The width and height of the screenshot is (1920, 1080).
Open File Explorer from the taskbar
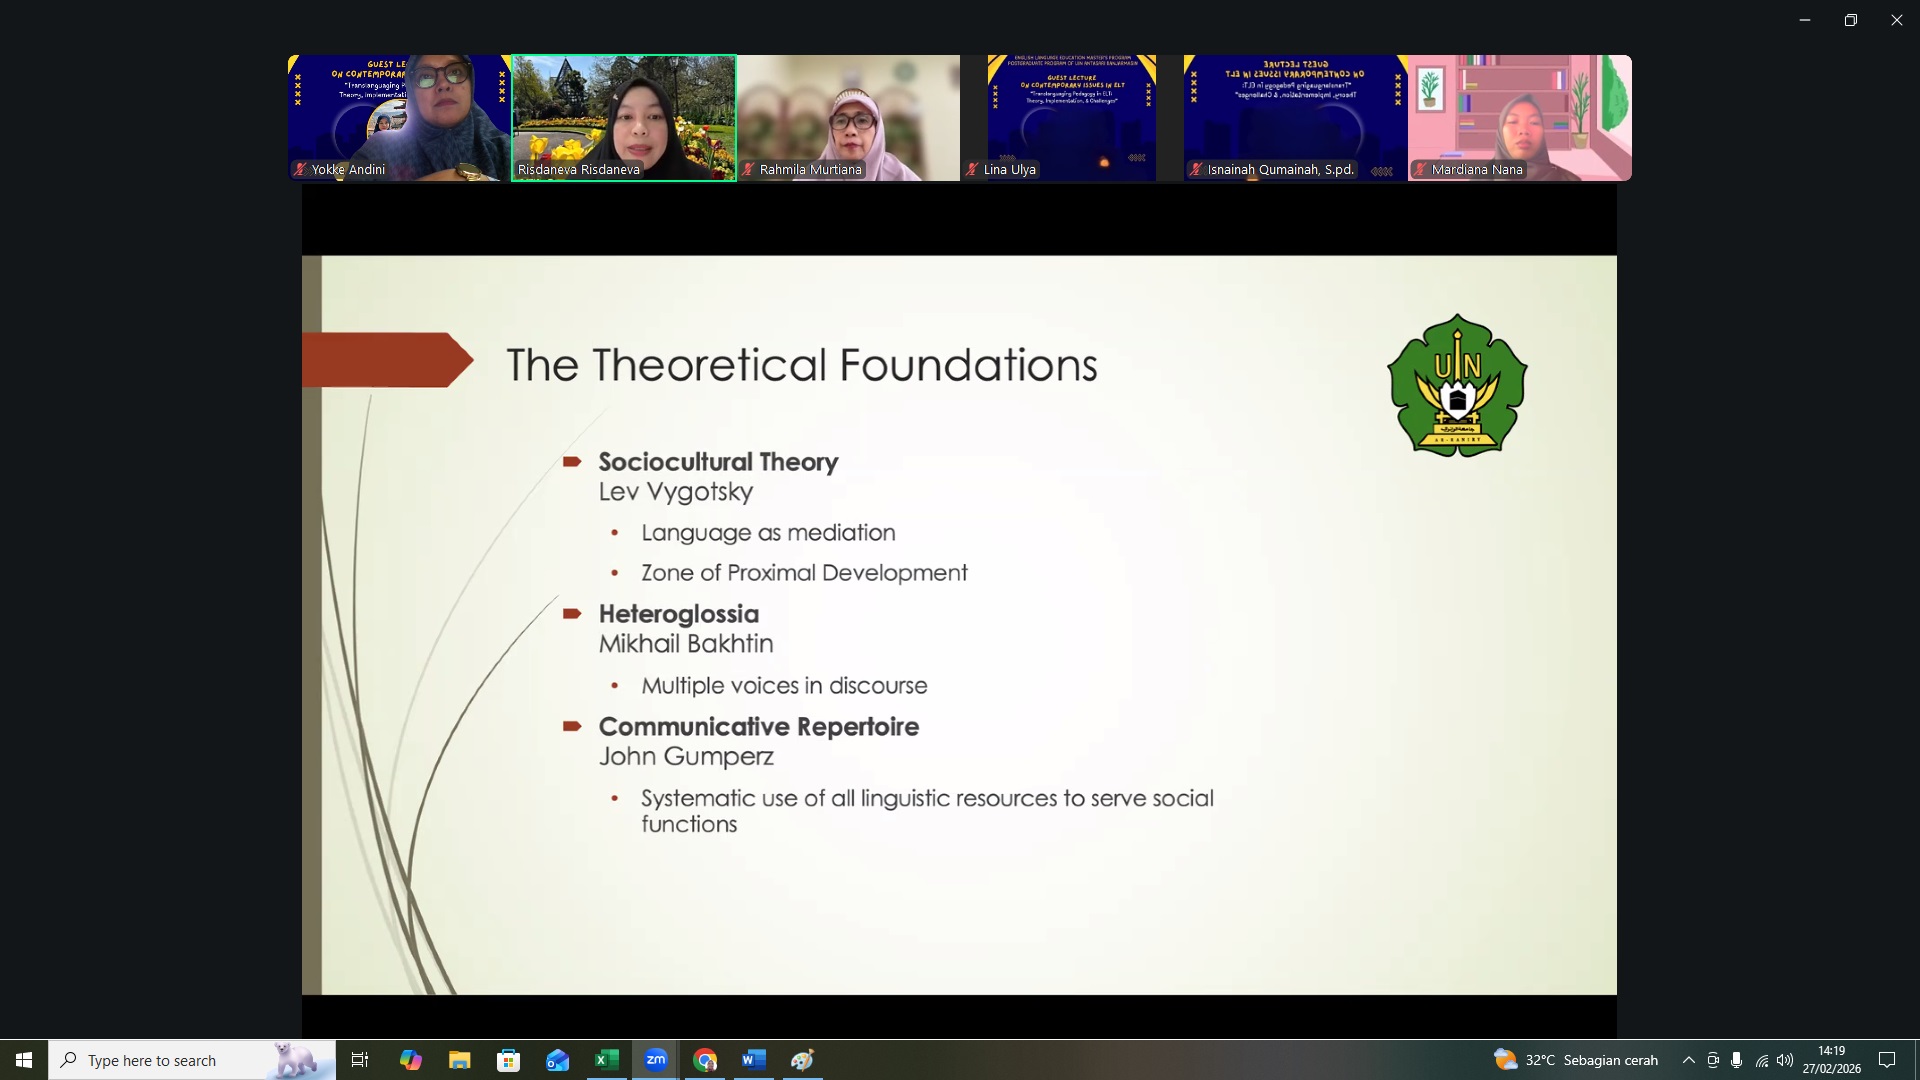click(459, 1060)
